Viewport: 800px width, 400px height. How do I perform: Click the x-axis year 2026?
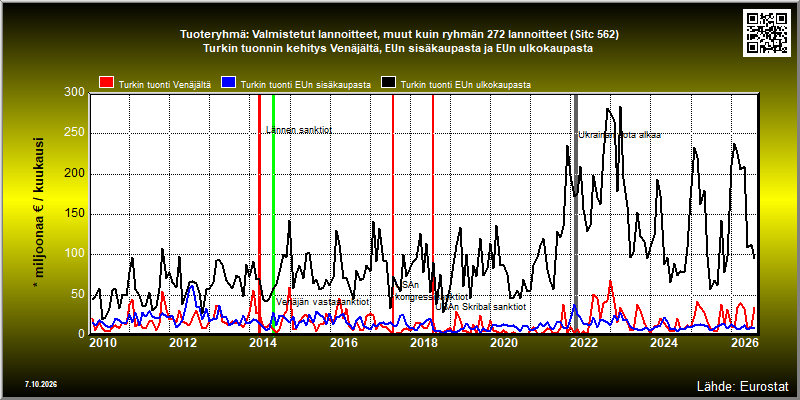point(744,342)
